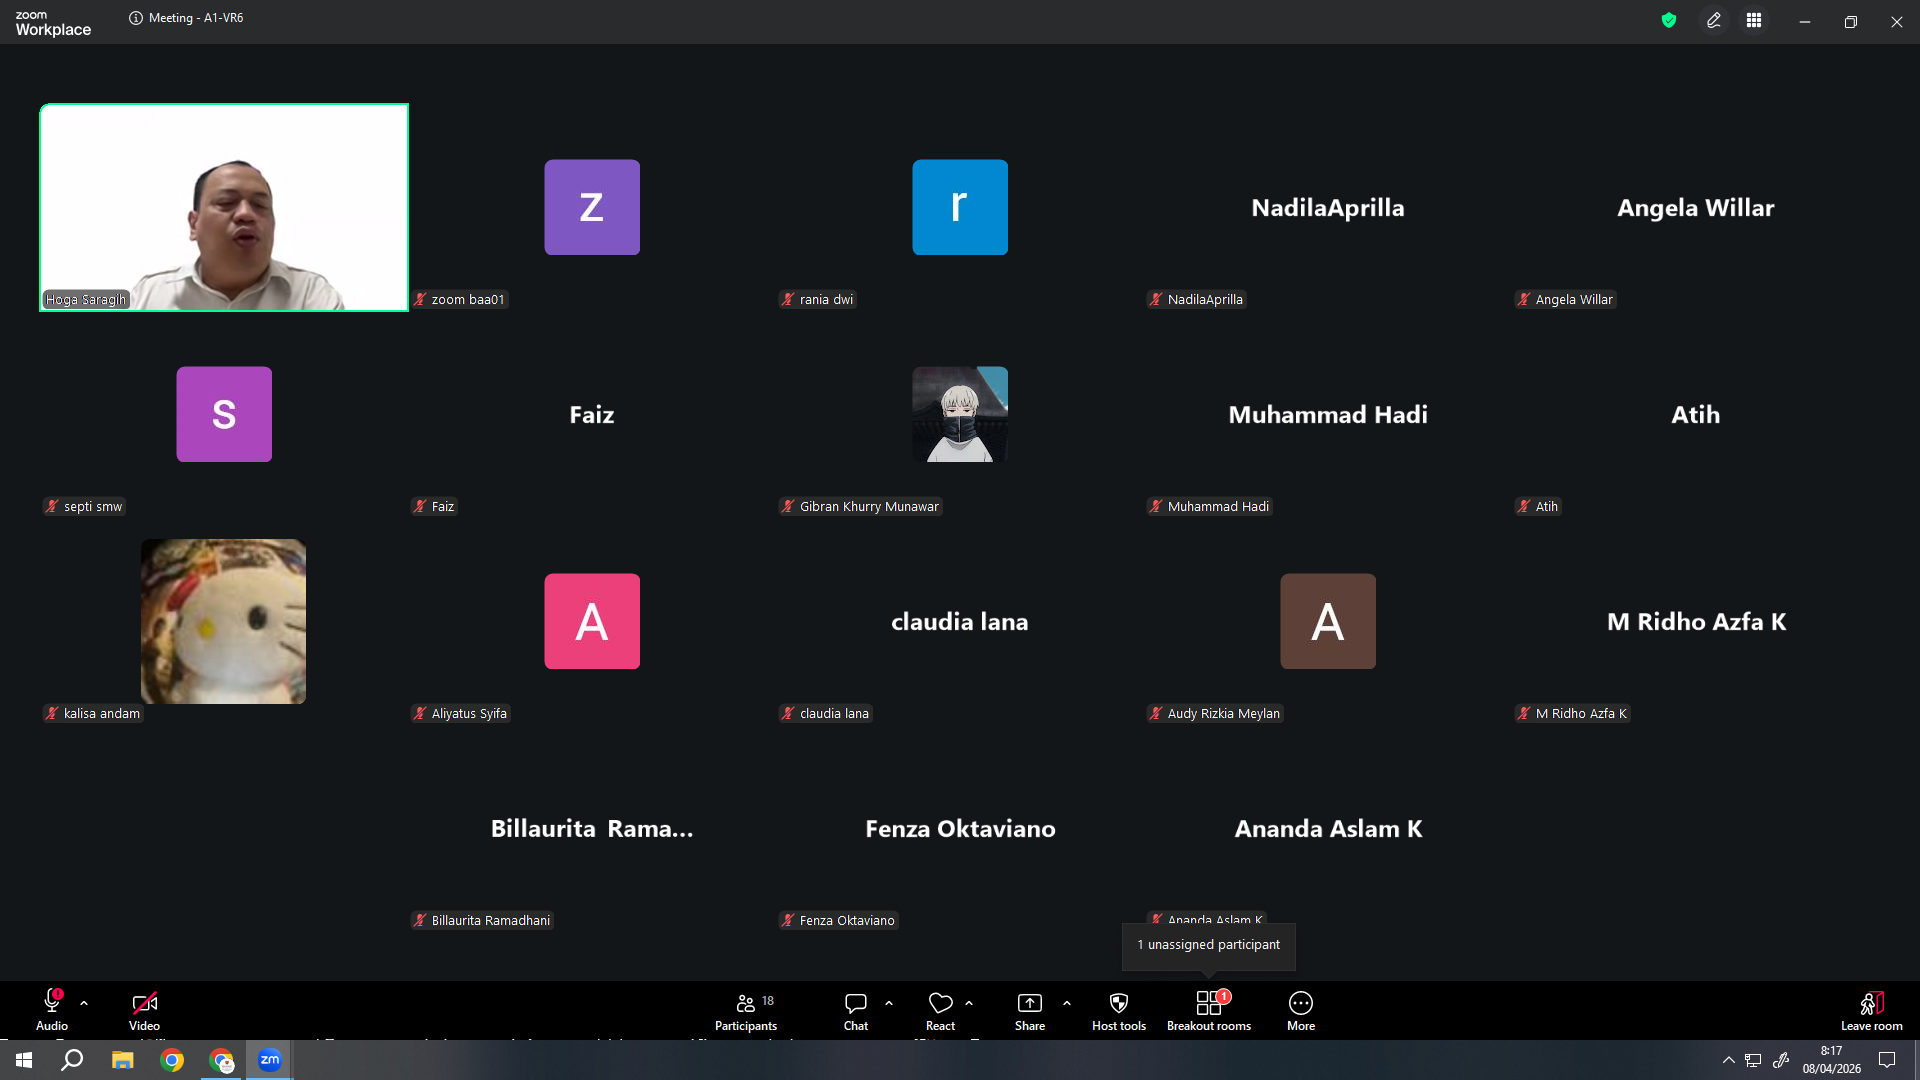This screenshot has width=1920, height=1080.
Task: Open Windows taskbar search
Action: 72,1060
